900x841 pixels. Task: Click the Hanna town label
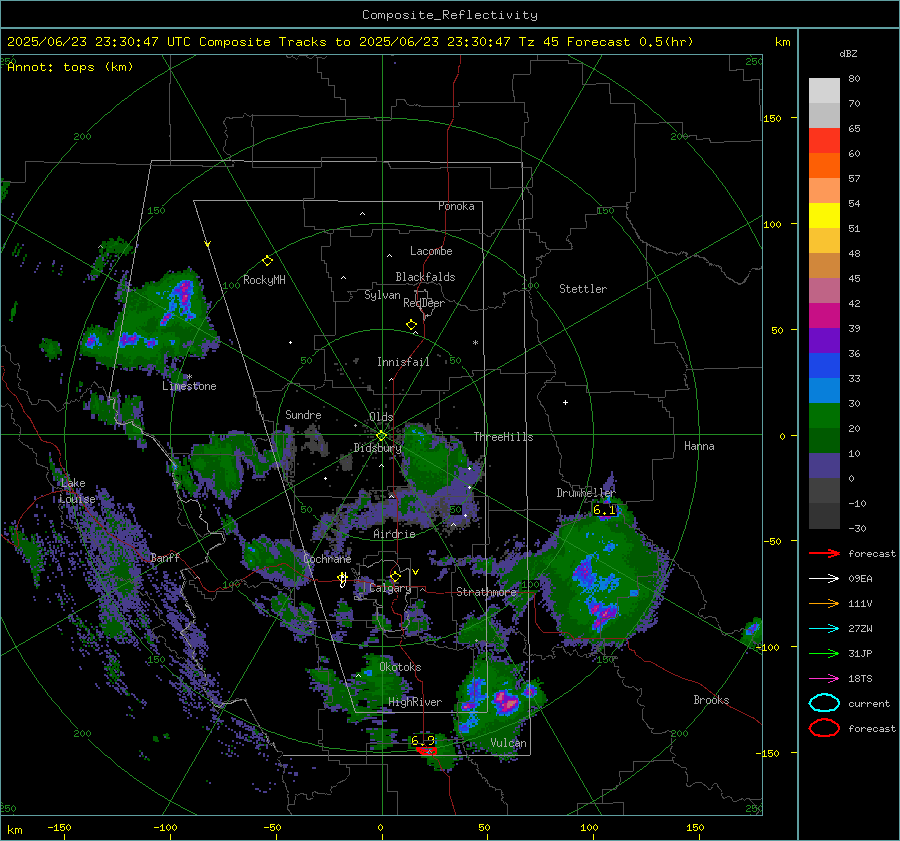click(x=699, y=446)
